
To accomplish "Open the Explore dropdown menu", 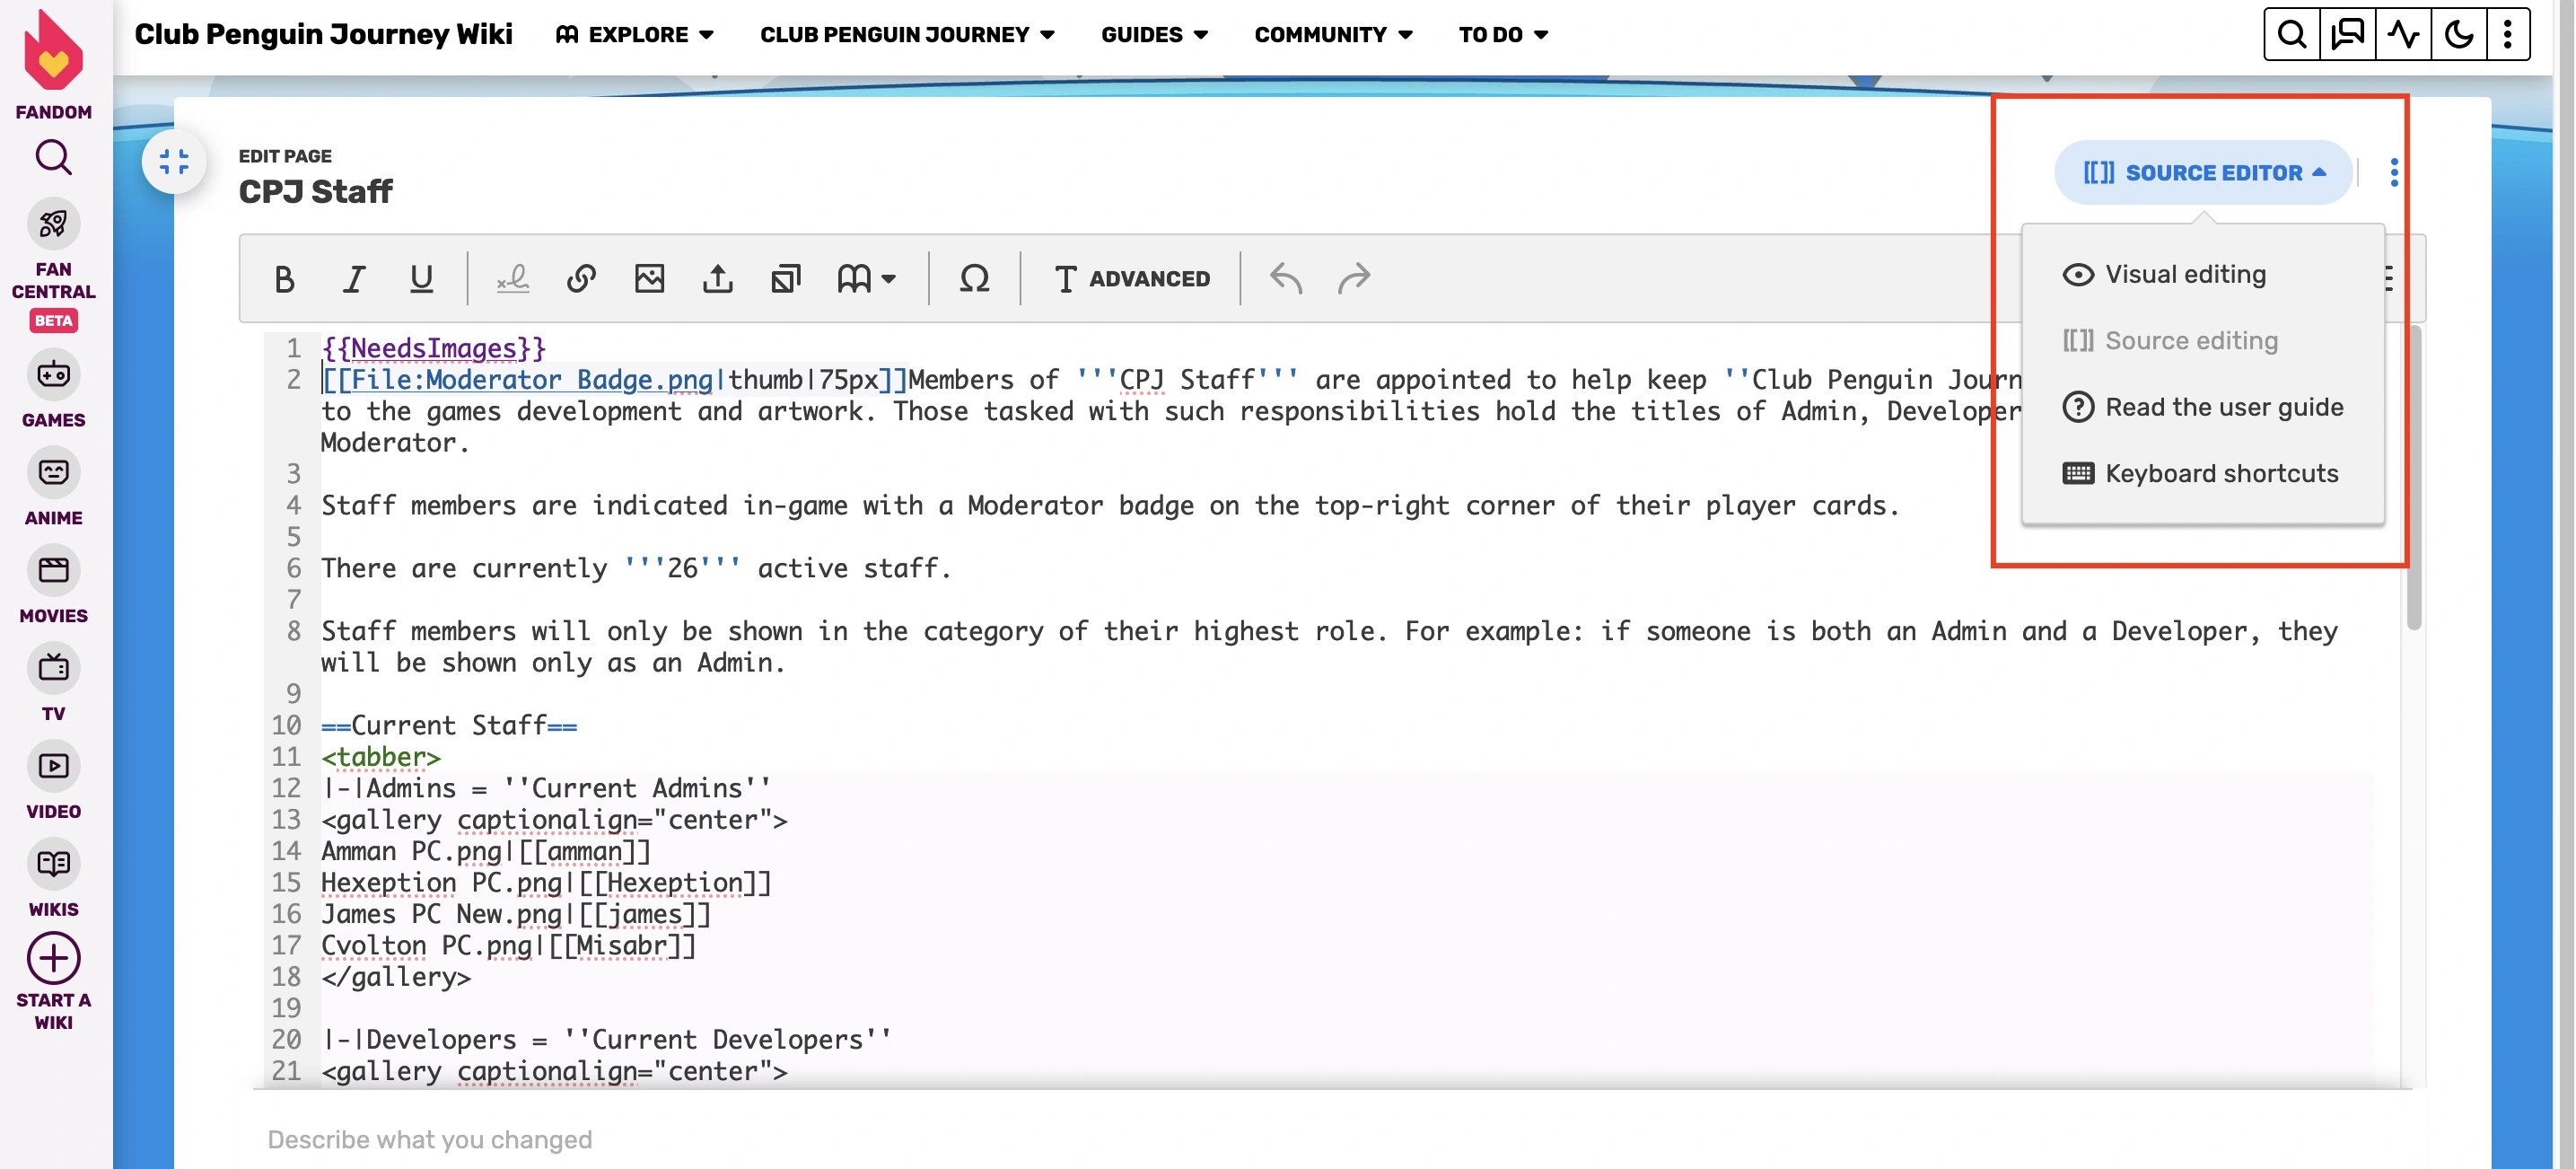I will (x=636, y=34).
